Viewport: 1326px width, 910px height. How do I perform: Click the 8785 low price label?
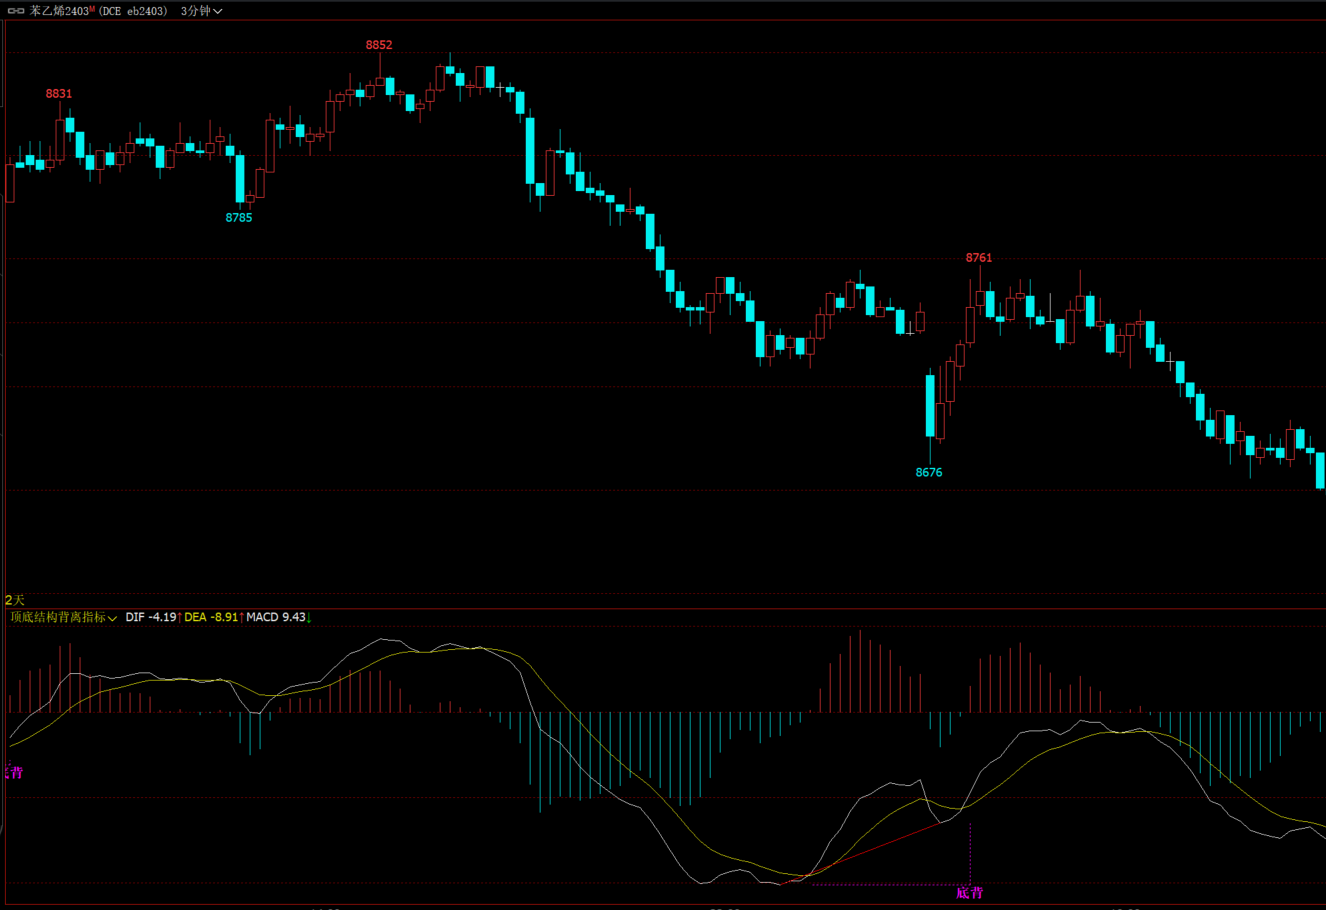[x=239, y=218]
